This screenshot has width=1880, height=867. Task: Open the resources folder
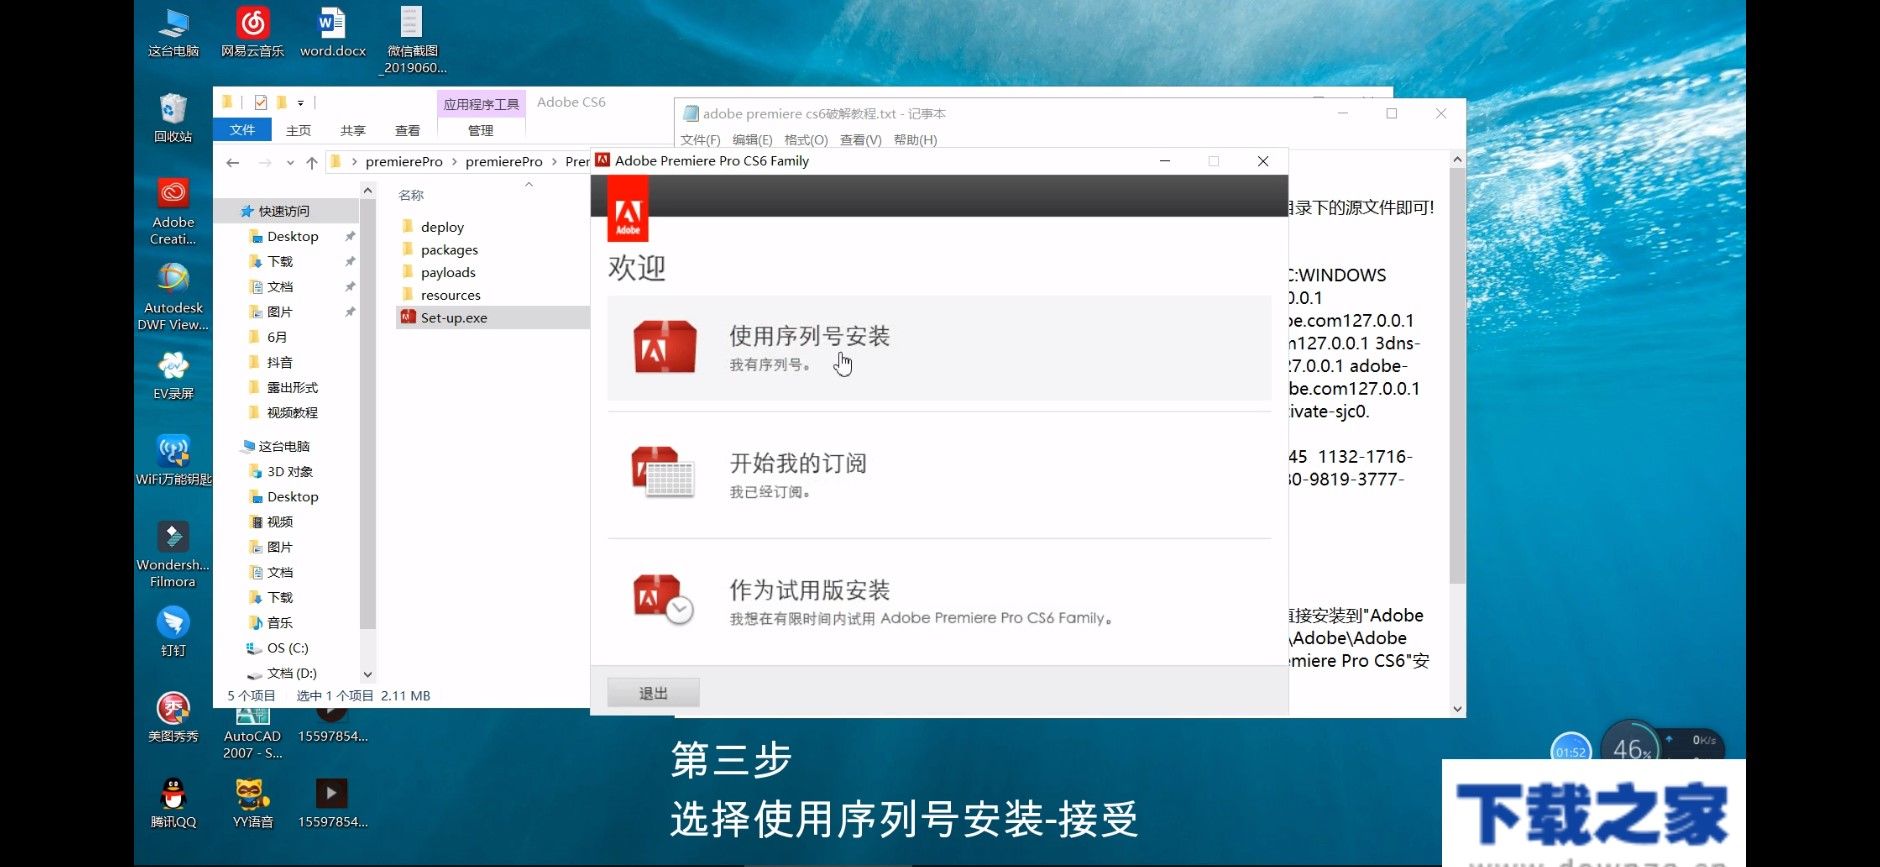450,295
